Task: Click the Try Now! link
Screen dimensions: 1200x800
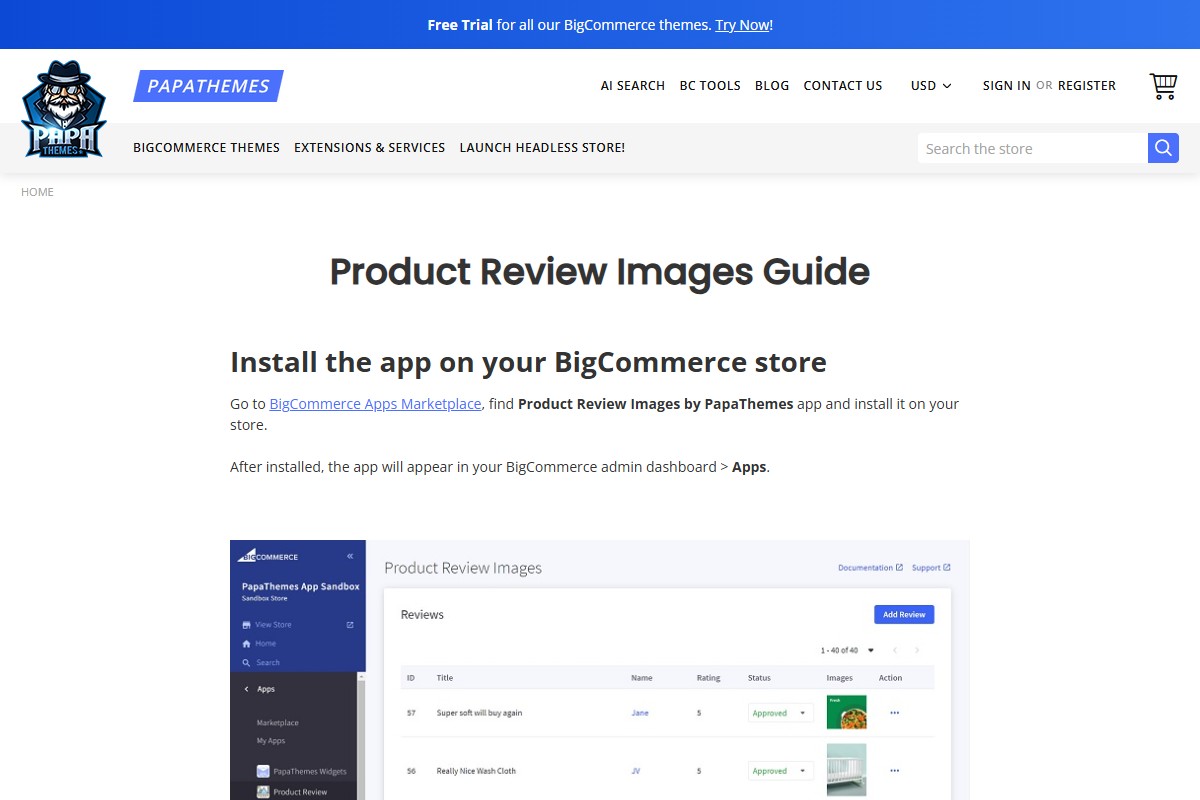Action: tap(742, 24)
